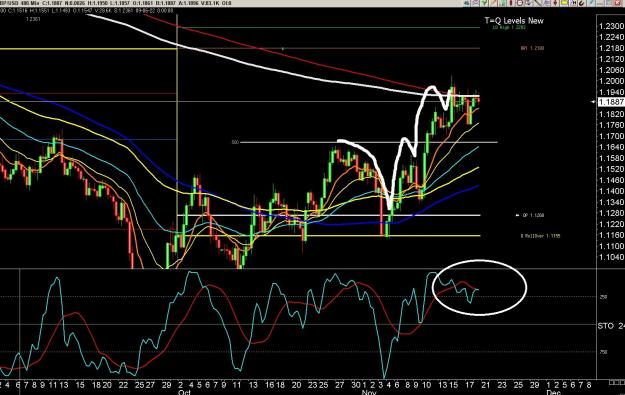Click the black curved hook toolbar icon
Image resolution: width=625 pixels, height=395 pixels.
click(x=582, y=3)
